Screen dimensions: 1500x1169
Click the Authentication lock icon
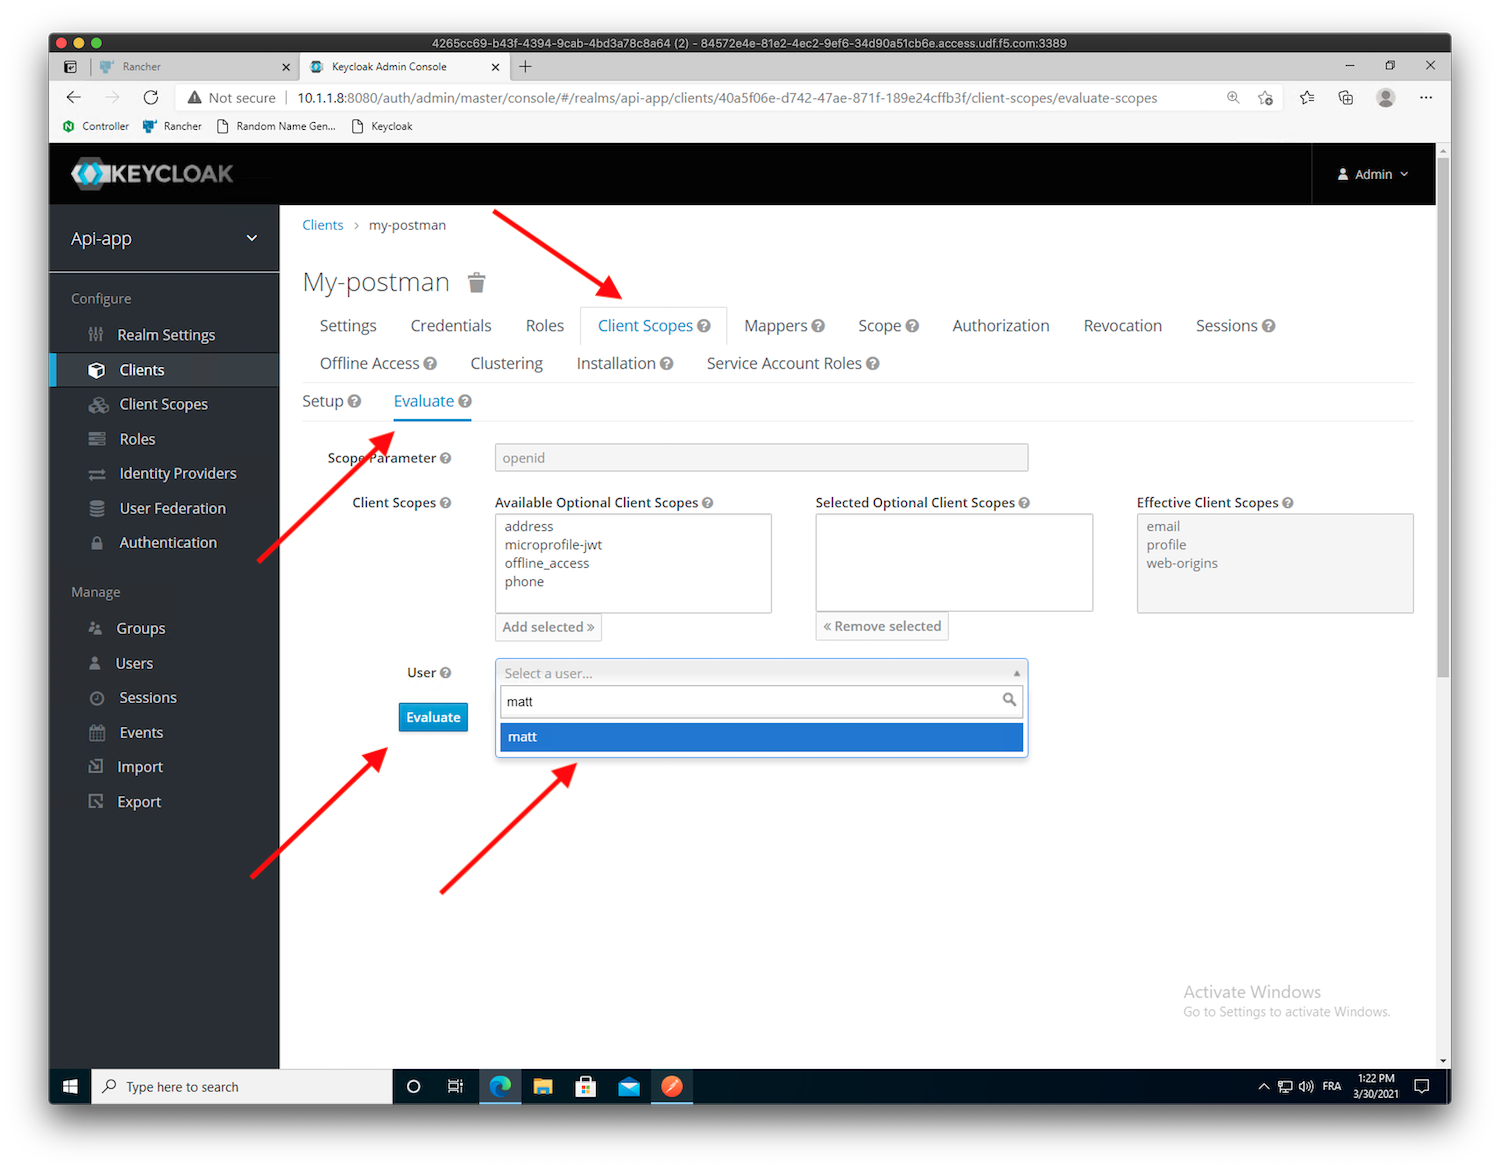click(x=97, y=543)
